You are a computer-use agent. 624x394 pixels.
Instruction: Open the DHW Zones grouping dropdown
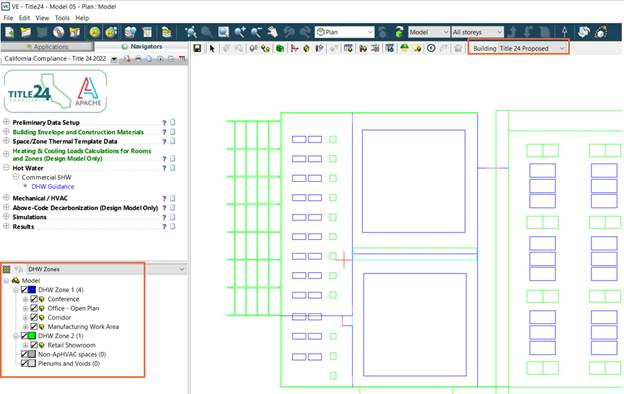tap(106, 269)
